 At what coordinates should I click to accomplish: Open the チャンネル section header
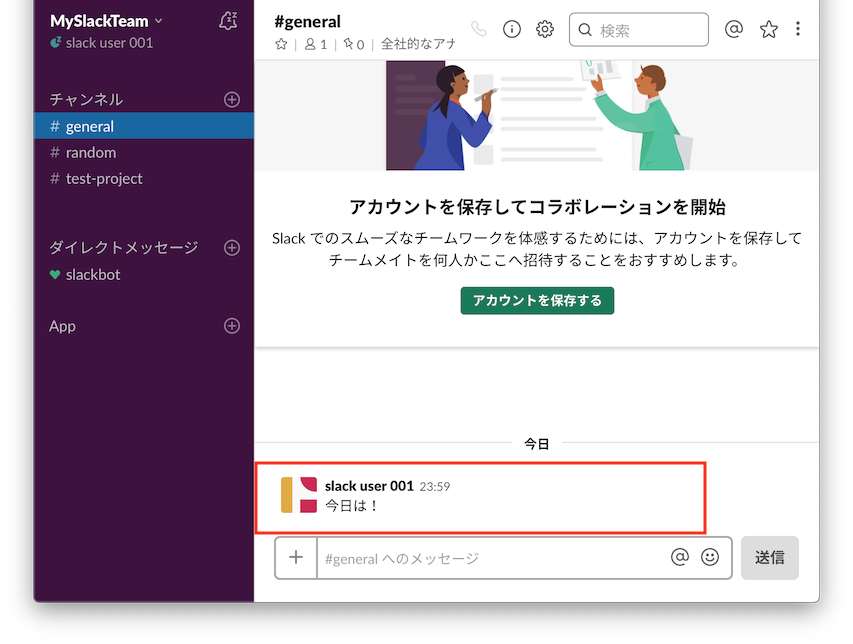86,100
